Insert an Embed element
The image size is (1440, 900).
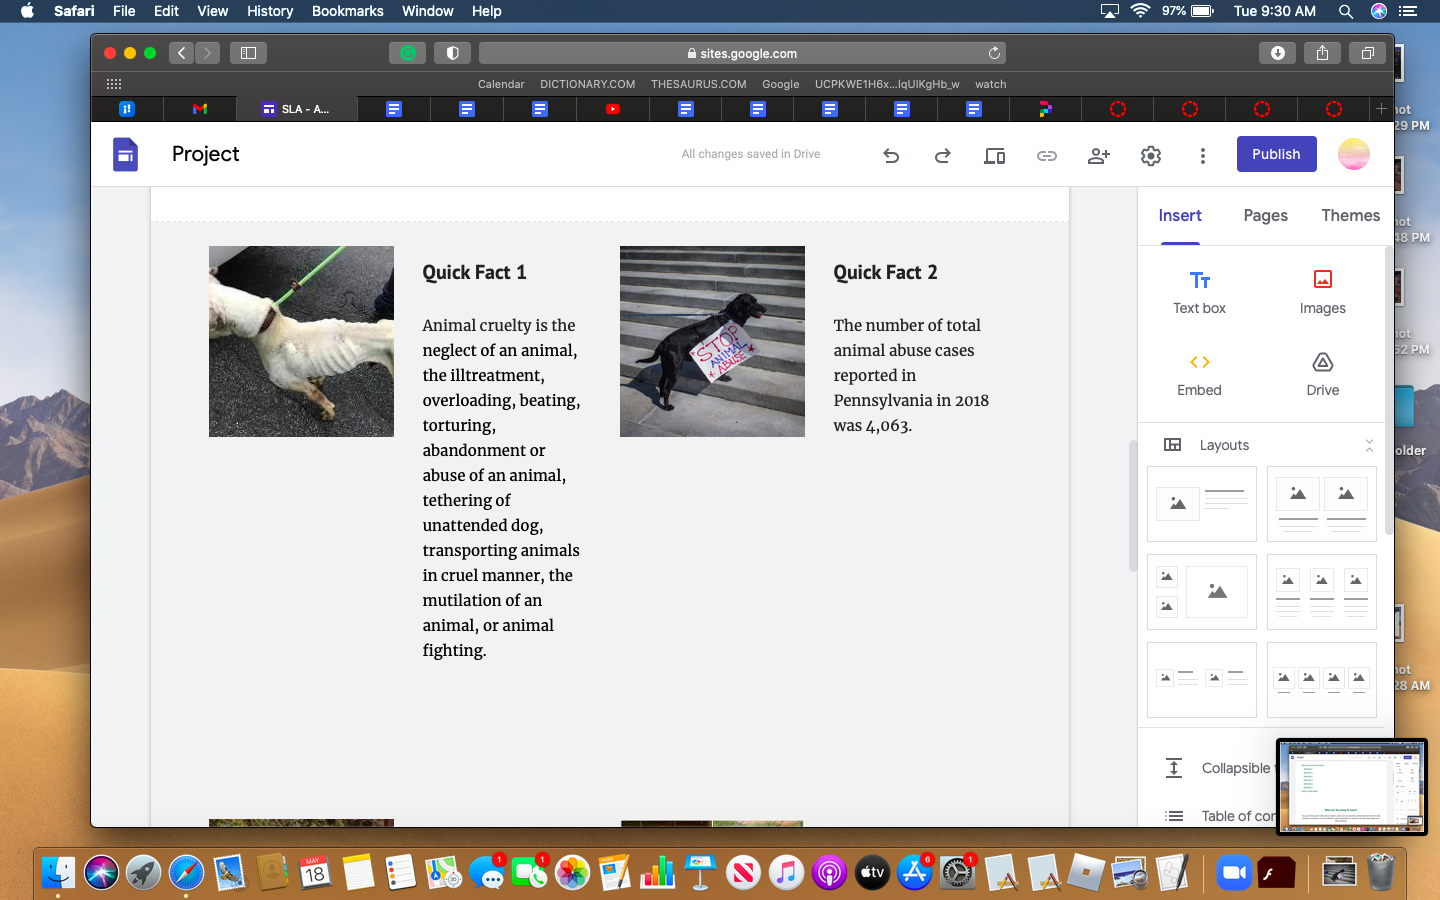(x=1199, y=373)
